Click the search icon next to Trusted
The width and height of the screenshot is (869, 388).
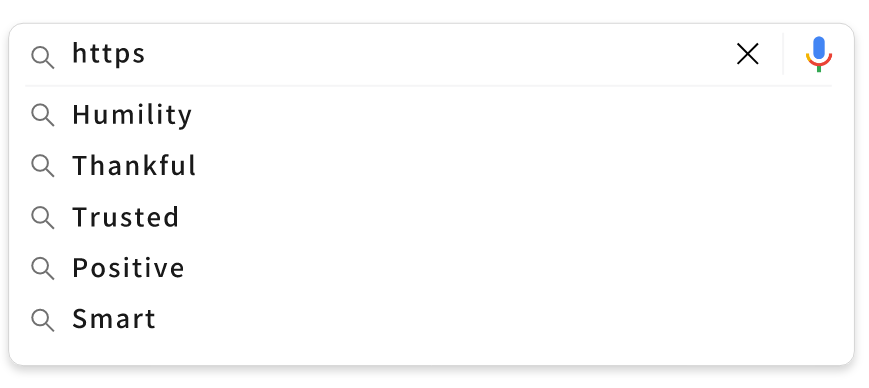[x=43, y=217]
